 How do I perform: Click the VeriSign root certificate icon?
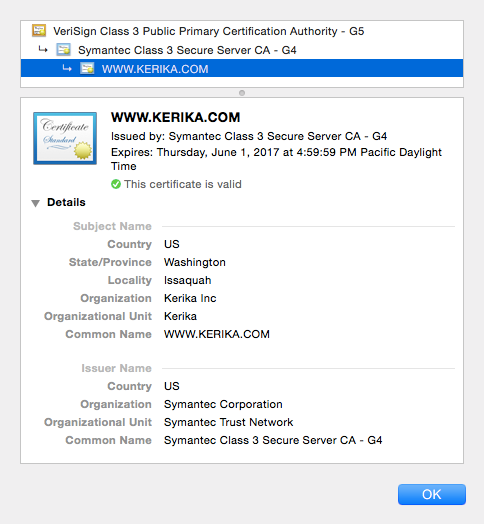[x=39, y=30]
